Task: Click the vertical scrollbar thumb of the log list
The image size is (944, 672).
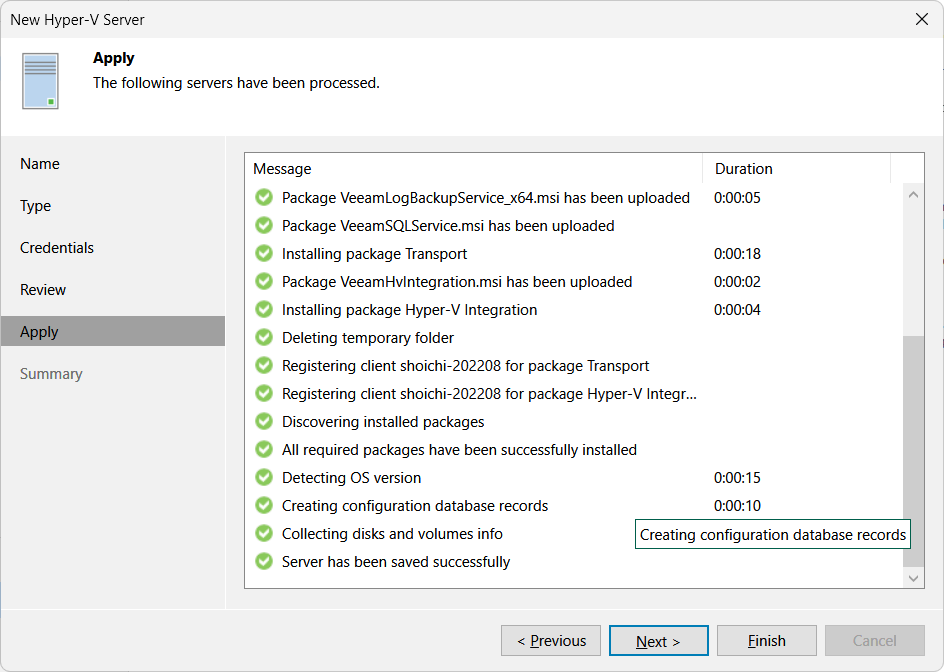Action: 913,452
